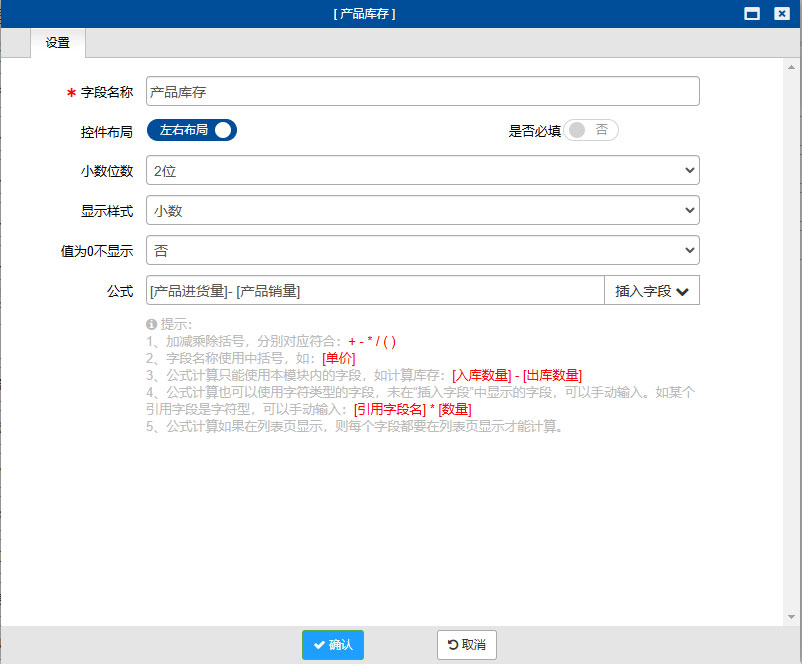
Task: Click the chevron arrow of the 显示样式 selector
Action: point(688,210)
